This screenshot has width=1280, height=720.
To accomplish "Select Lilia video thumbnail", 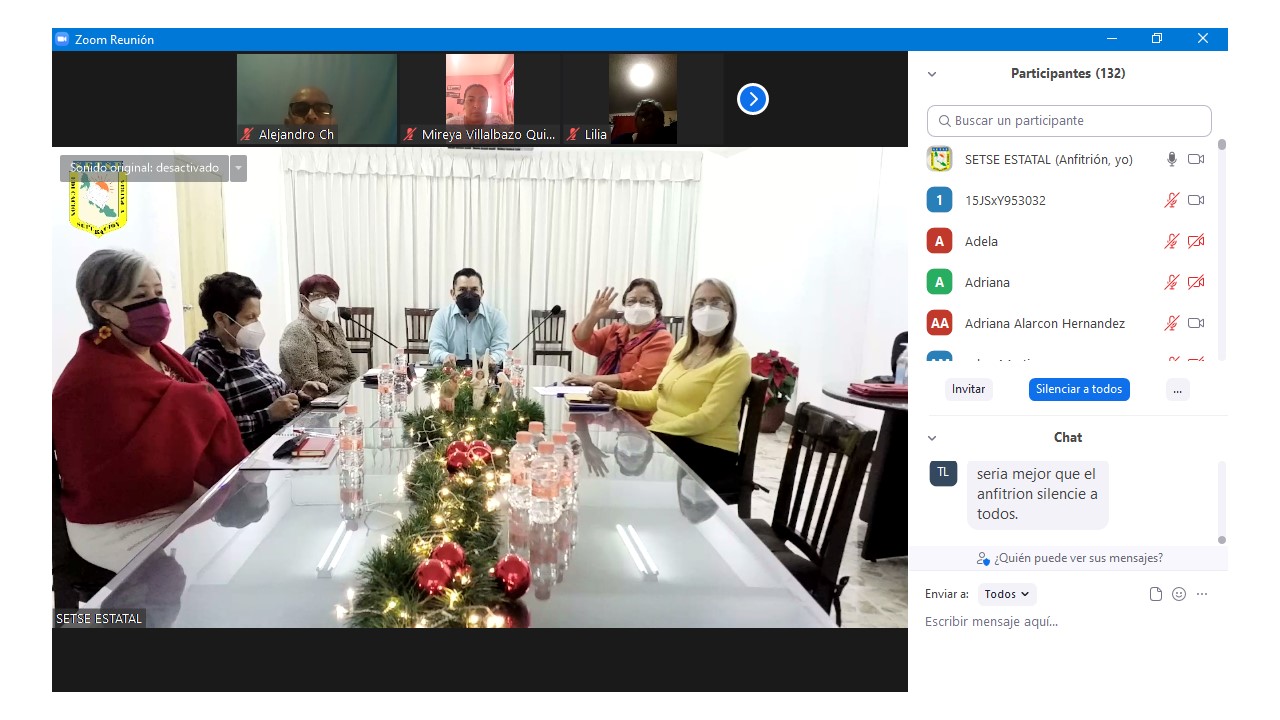I will (643, 99).
